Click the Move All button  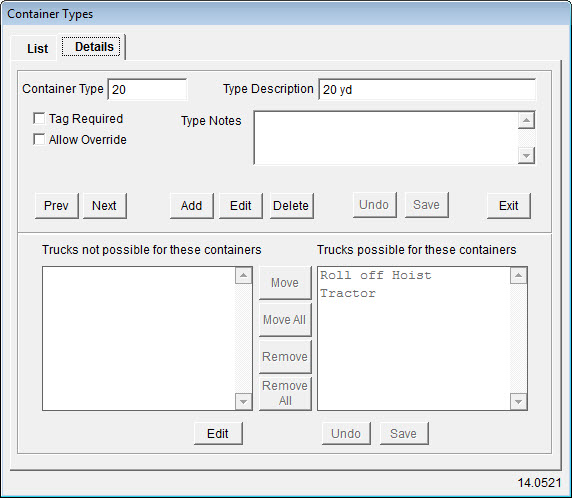tap(285, 320)
